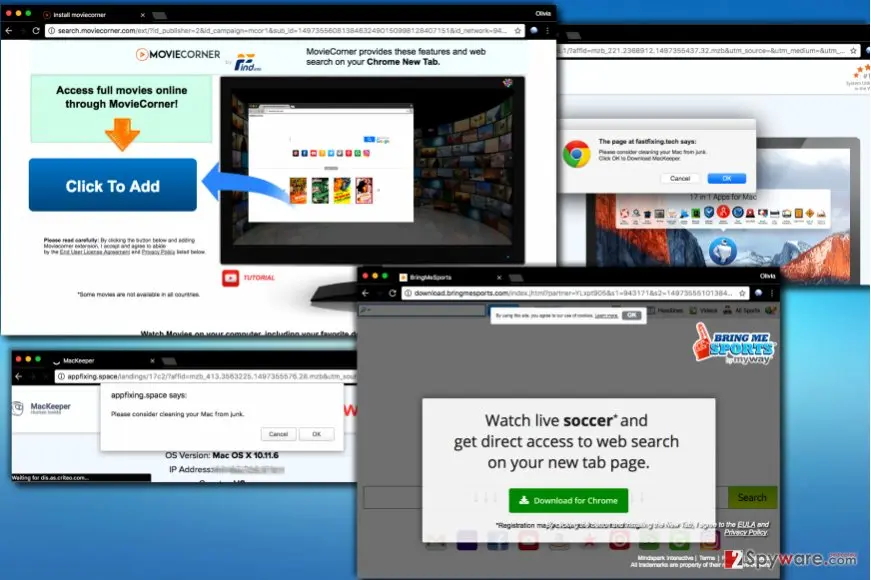This screenshot has height=580, width=871.
Task: Click Download for Chrome button
Action: pos(568,501)
